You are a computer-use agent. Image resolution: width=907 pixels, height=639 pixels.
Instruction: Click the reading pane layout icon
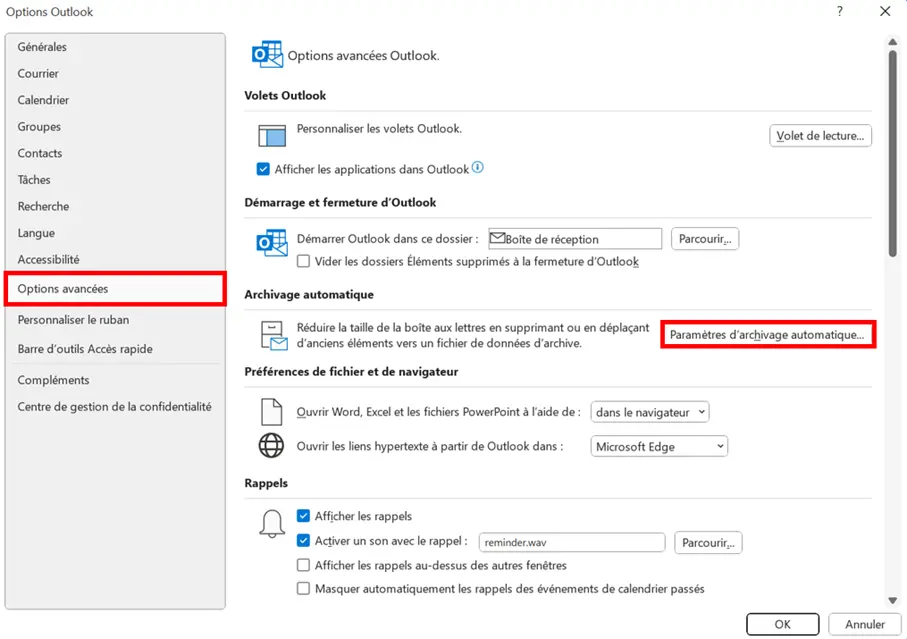click(x=272, y=136)
